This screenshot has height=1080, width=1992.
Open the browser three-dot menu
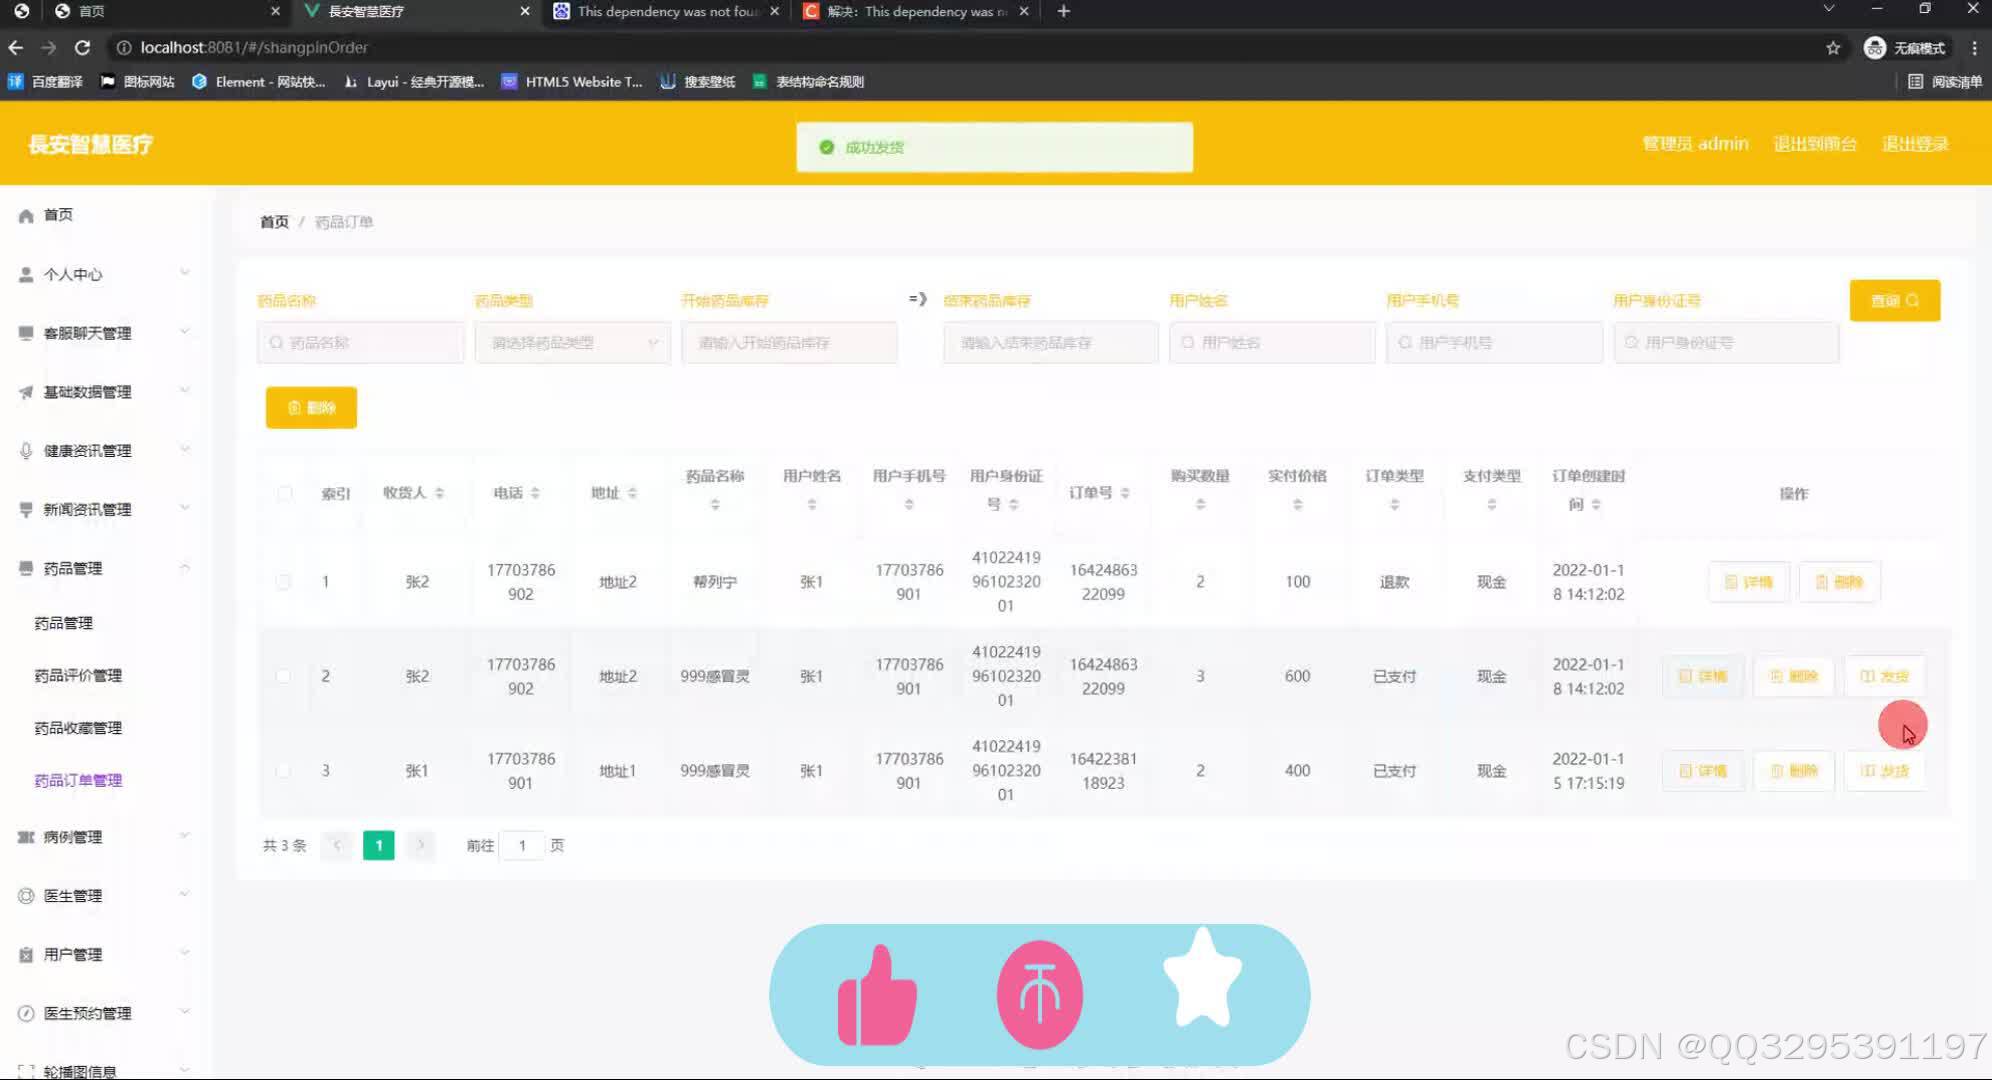click(1974, 47)
